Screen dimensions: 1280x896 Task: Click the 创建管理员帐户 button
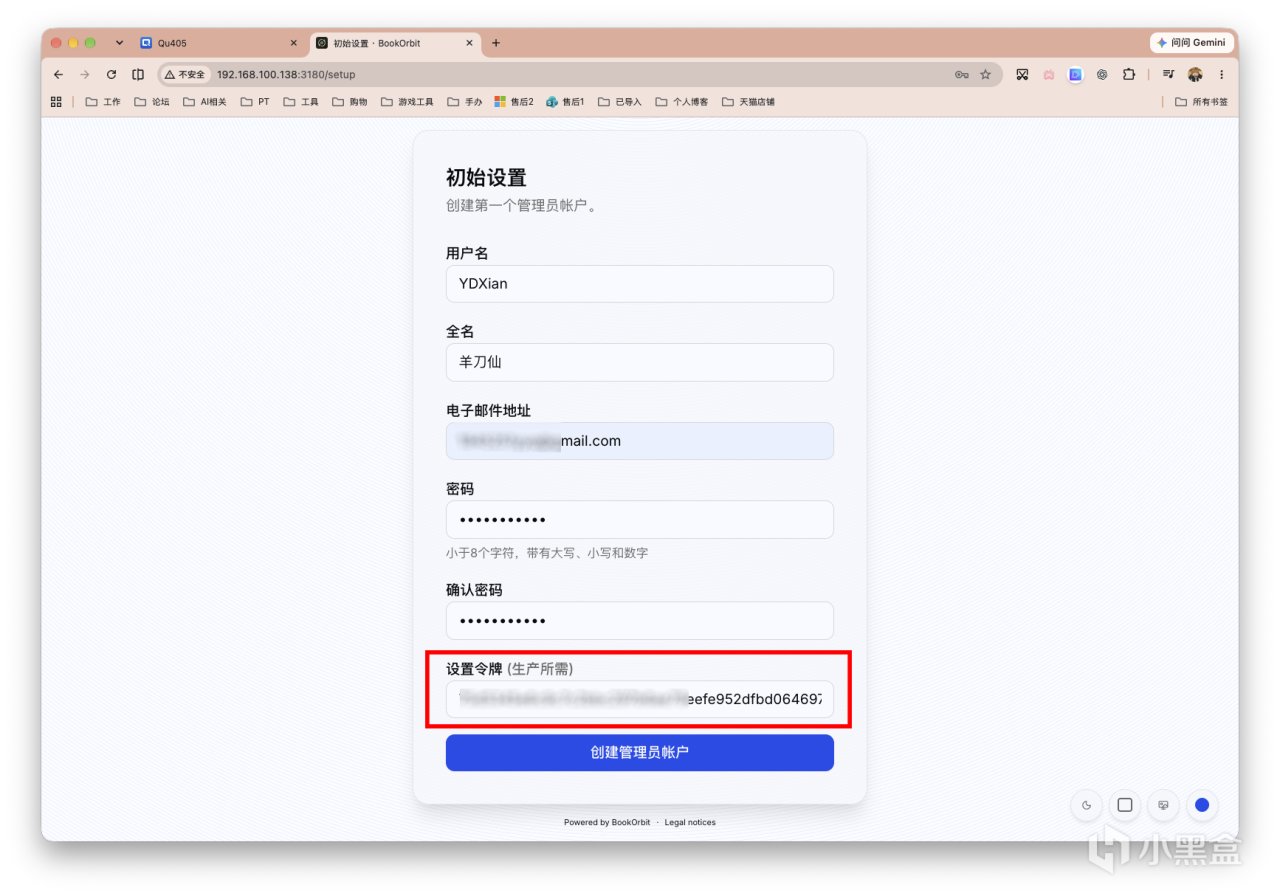tap(640, 753)
